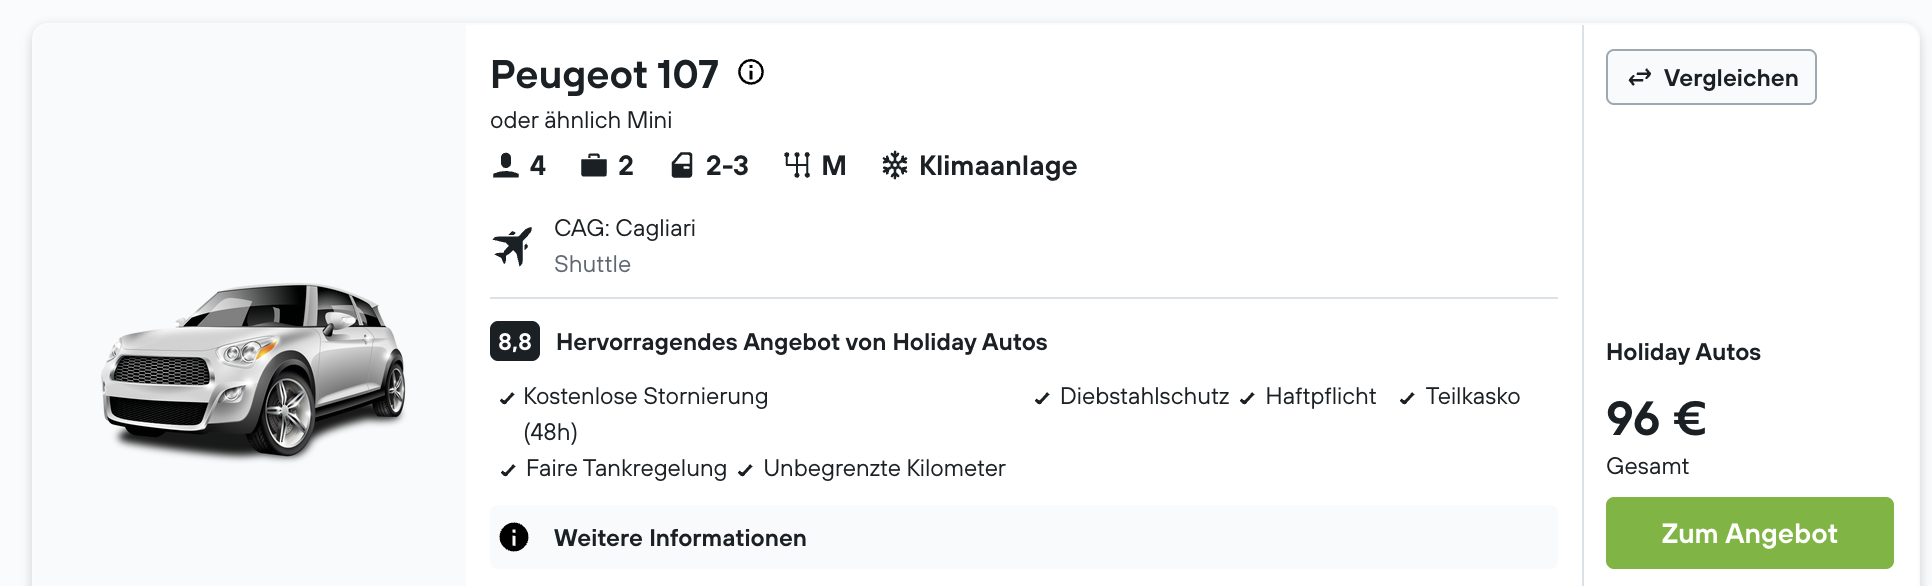Click the Unbegrenzte Kilometer feature
The width and height of the screenshot is (1932, 586).
[884, 468]
